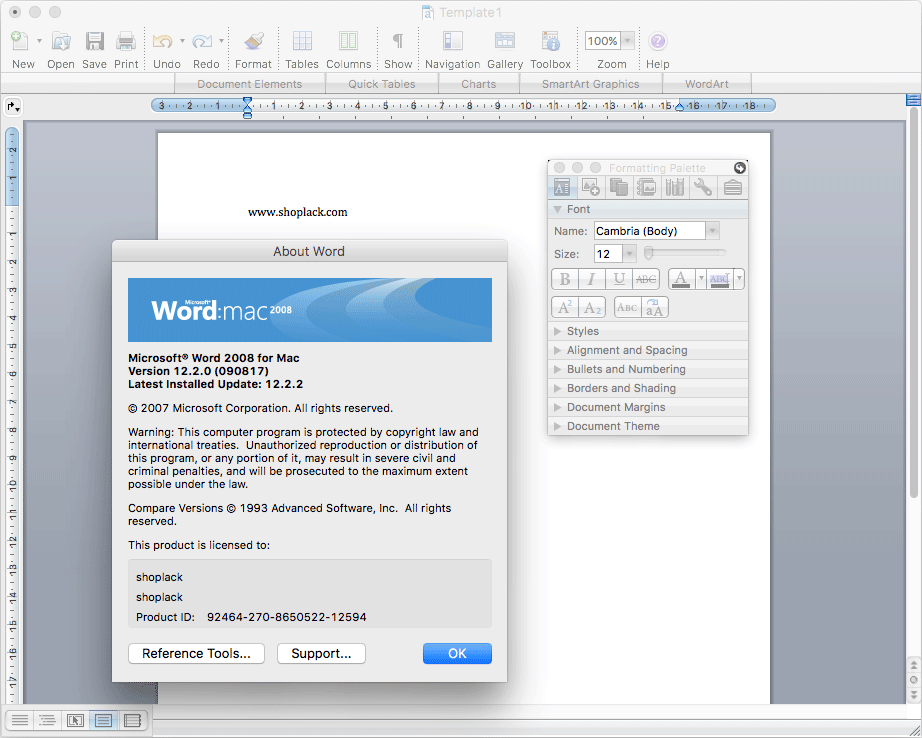Screen dimensions: 922x738
Task: Toggle Small Caps formatting
Action: pyautogui.click(x=627, y=308)
